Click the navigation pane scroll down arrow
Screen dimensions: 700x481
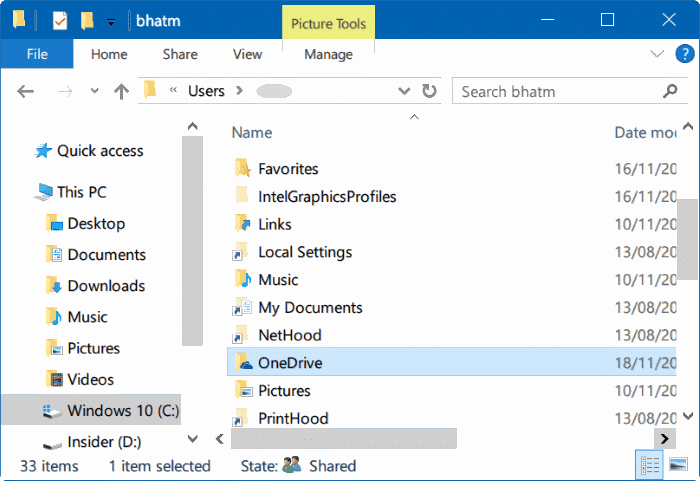pos(192,439)
